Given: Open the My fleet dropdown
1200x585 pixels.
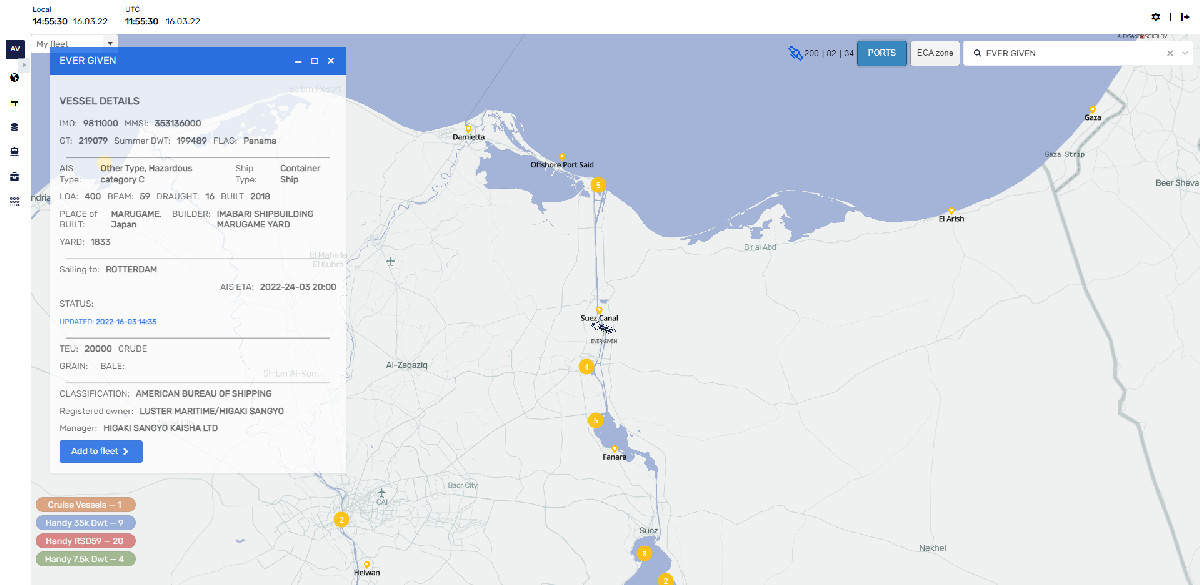Looking at the screenshot, I should (74, 44).
